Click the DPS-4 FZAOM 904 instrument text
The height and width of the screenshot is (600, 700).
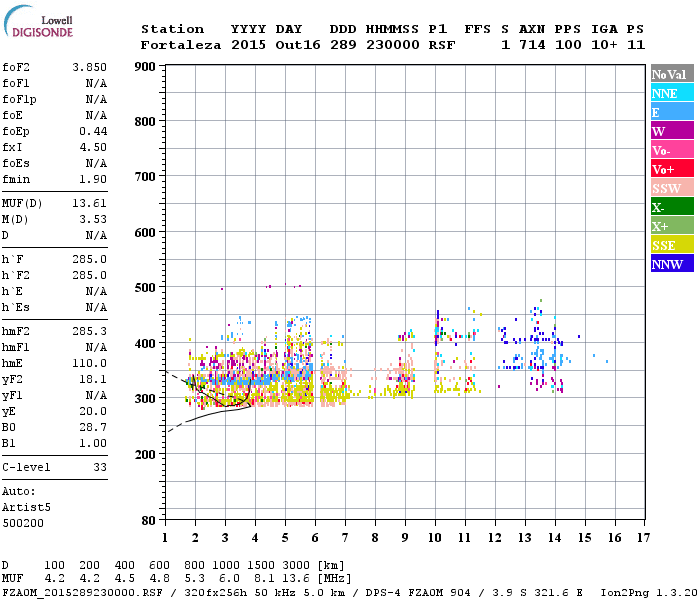pos(418,593)
